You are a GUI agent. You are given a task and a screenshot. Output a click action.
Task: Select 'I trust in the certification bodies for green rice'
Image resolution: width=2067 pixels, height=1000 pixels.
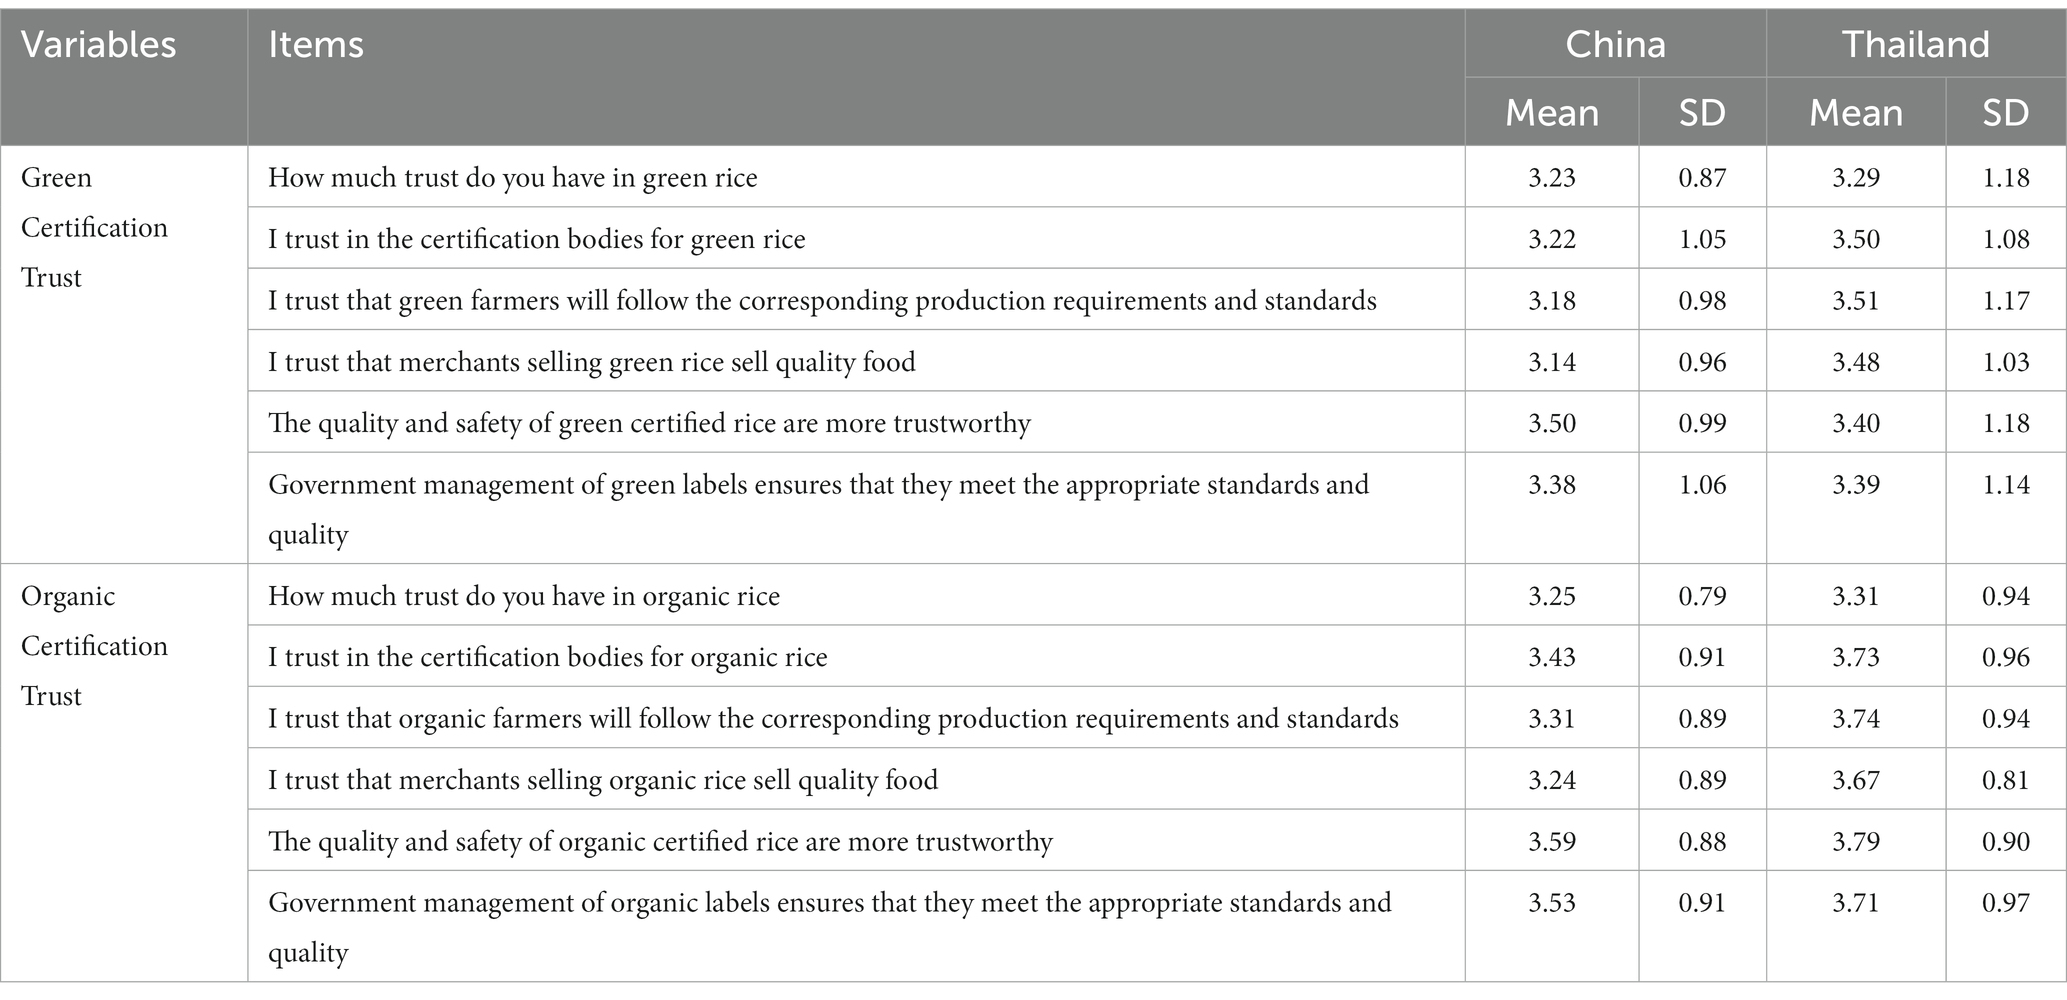[536, 240]
